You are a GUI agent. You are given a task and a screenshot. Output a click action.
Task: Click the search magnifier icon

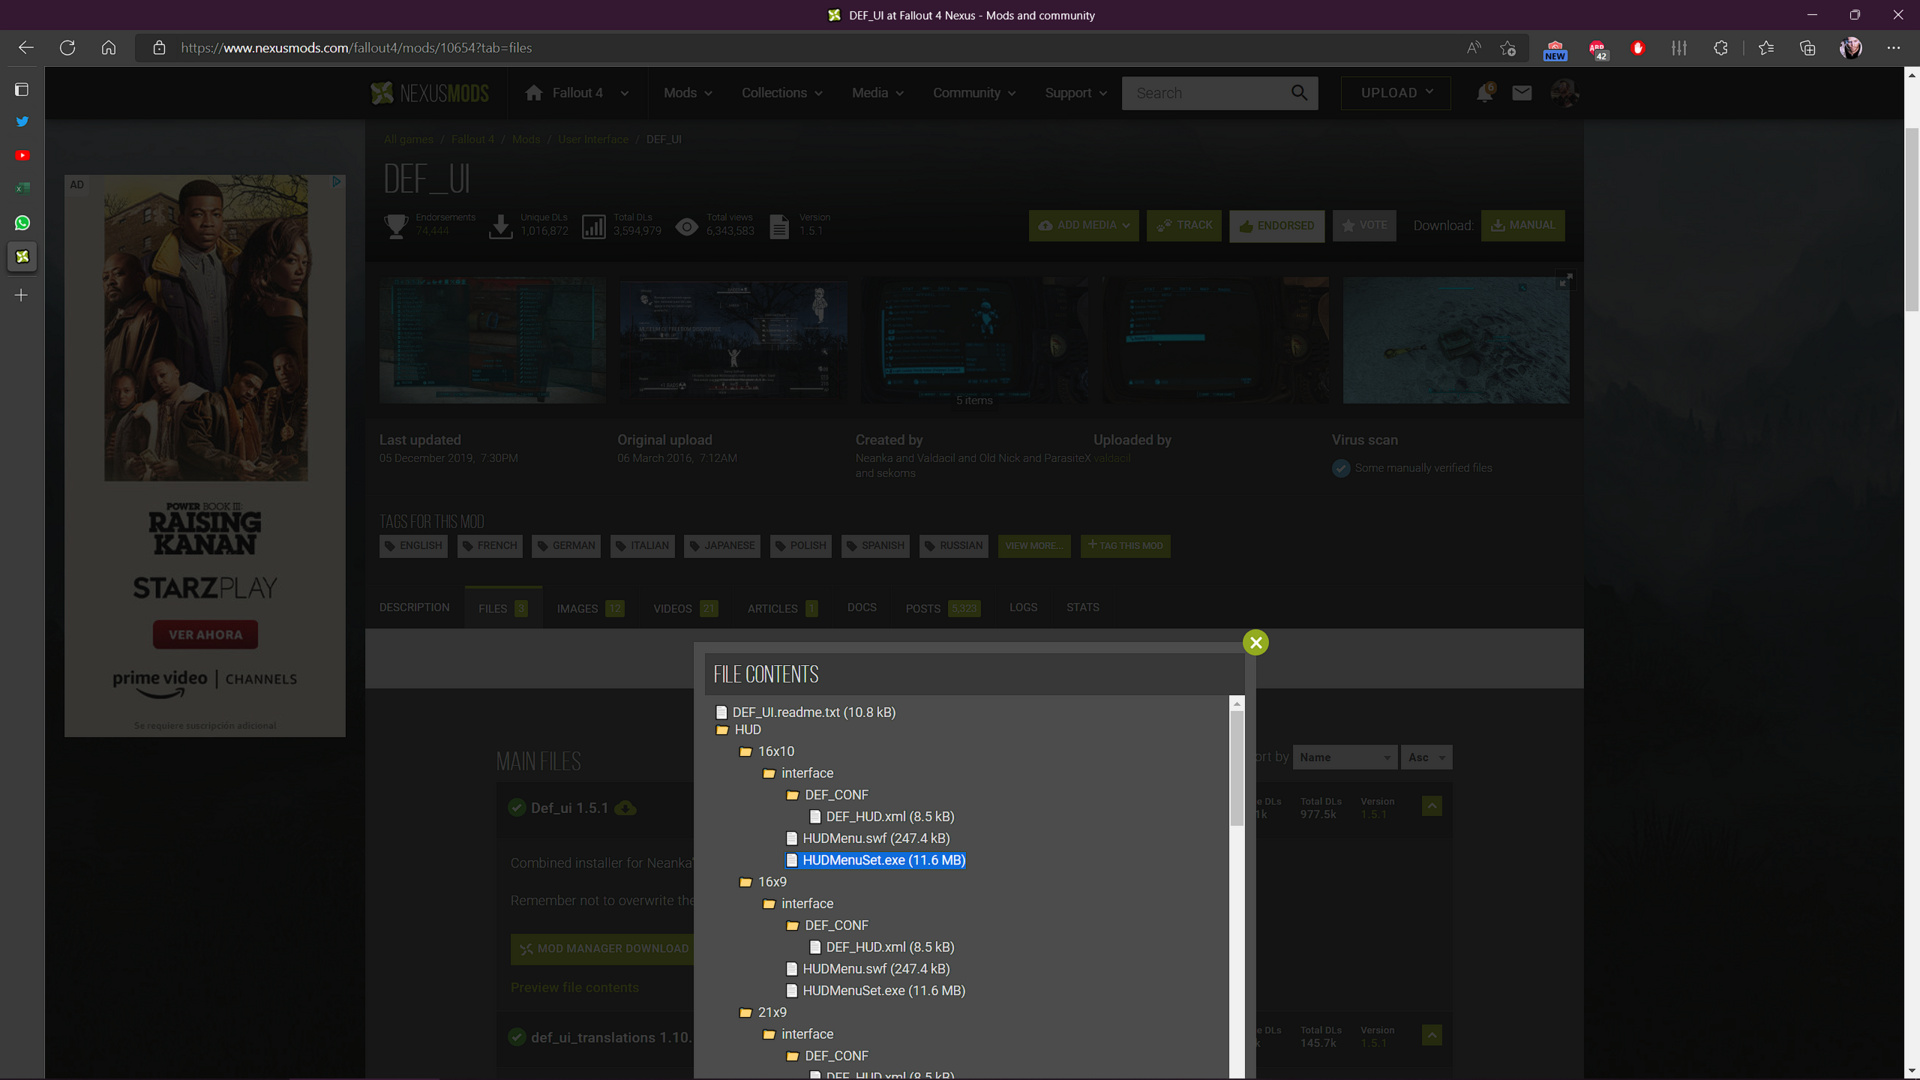click(1299, 93)
